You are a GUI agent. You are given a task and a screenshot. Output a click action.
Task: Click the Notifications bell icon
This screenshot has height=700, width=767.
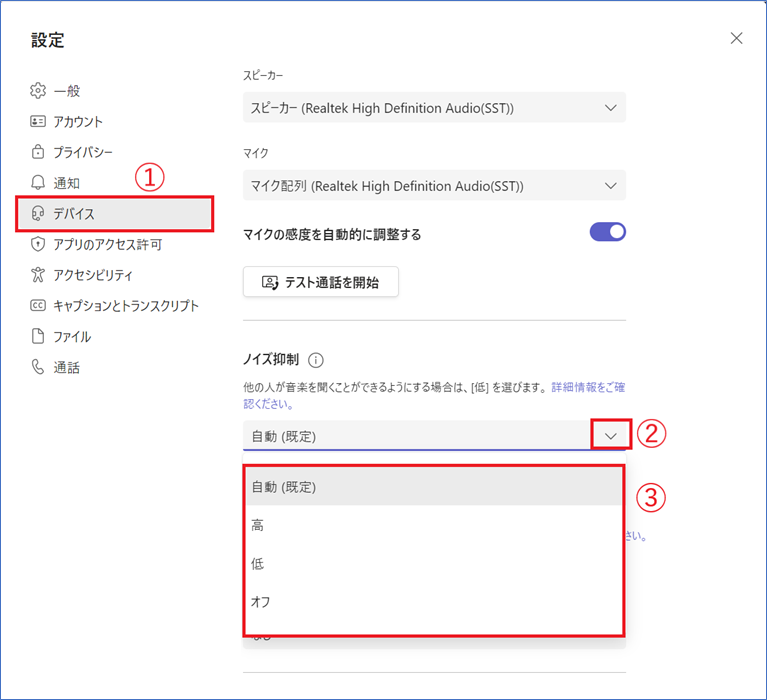coord(38,183)
